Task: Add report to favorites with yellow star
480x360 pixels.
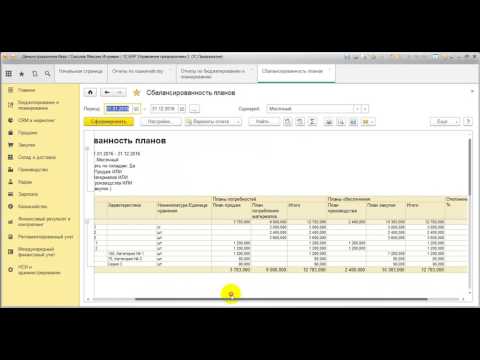Action: (136, 93)
